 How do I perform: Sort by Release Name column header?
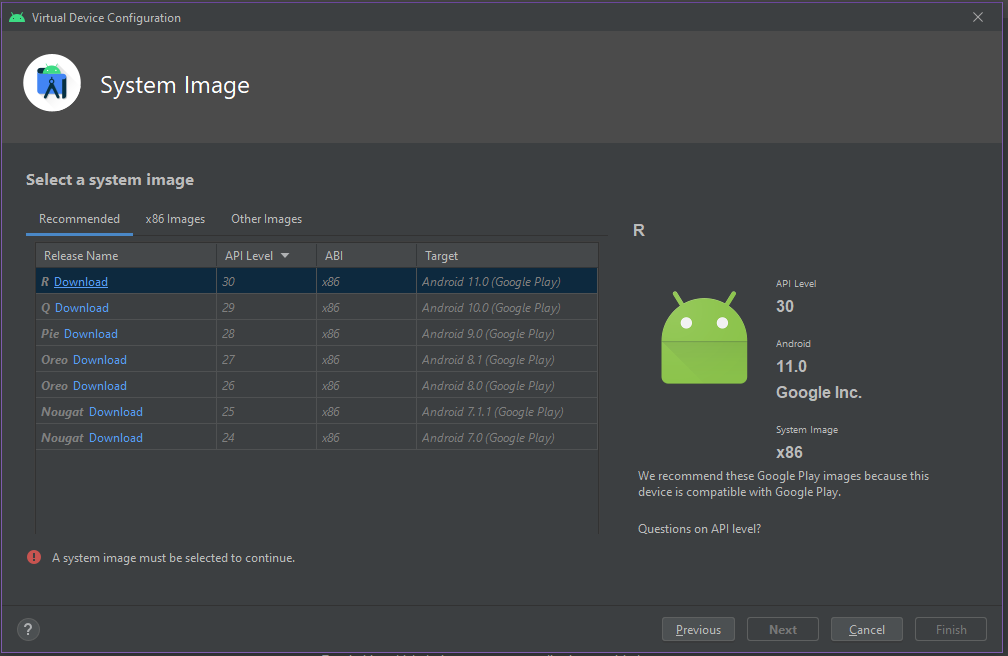pos(81,256)
